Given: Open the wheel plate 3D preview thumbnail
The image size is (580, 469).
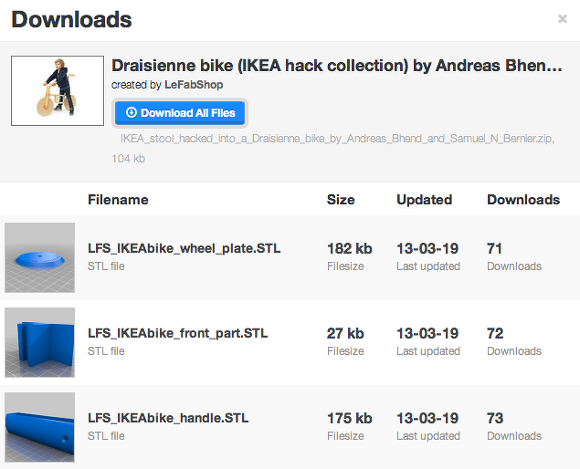Looking at the screenshot, I should [x=40, y=257].
